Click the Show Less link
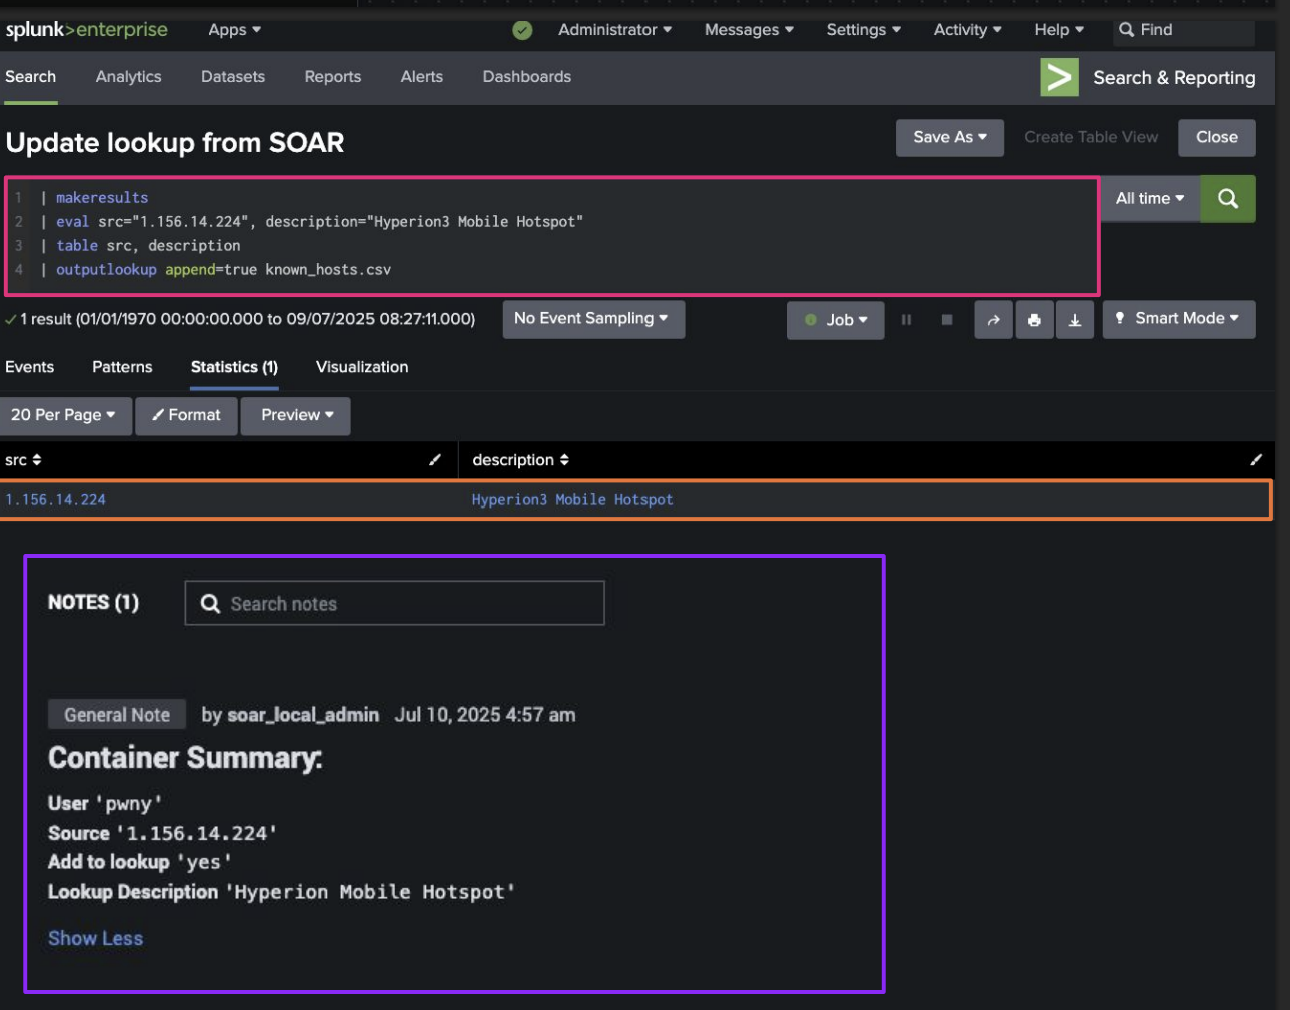Viewport: 1290px width, 1010px height. [x=95, y=938]
